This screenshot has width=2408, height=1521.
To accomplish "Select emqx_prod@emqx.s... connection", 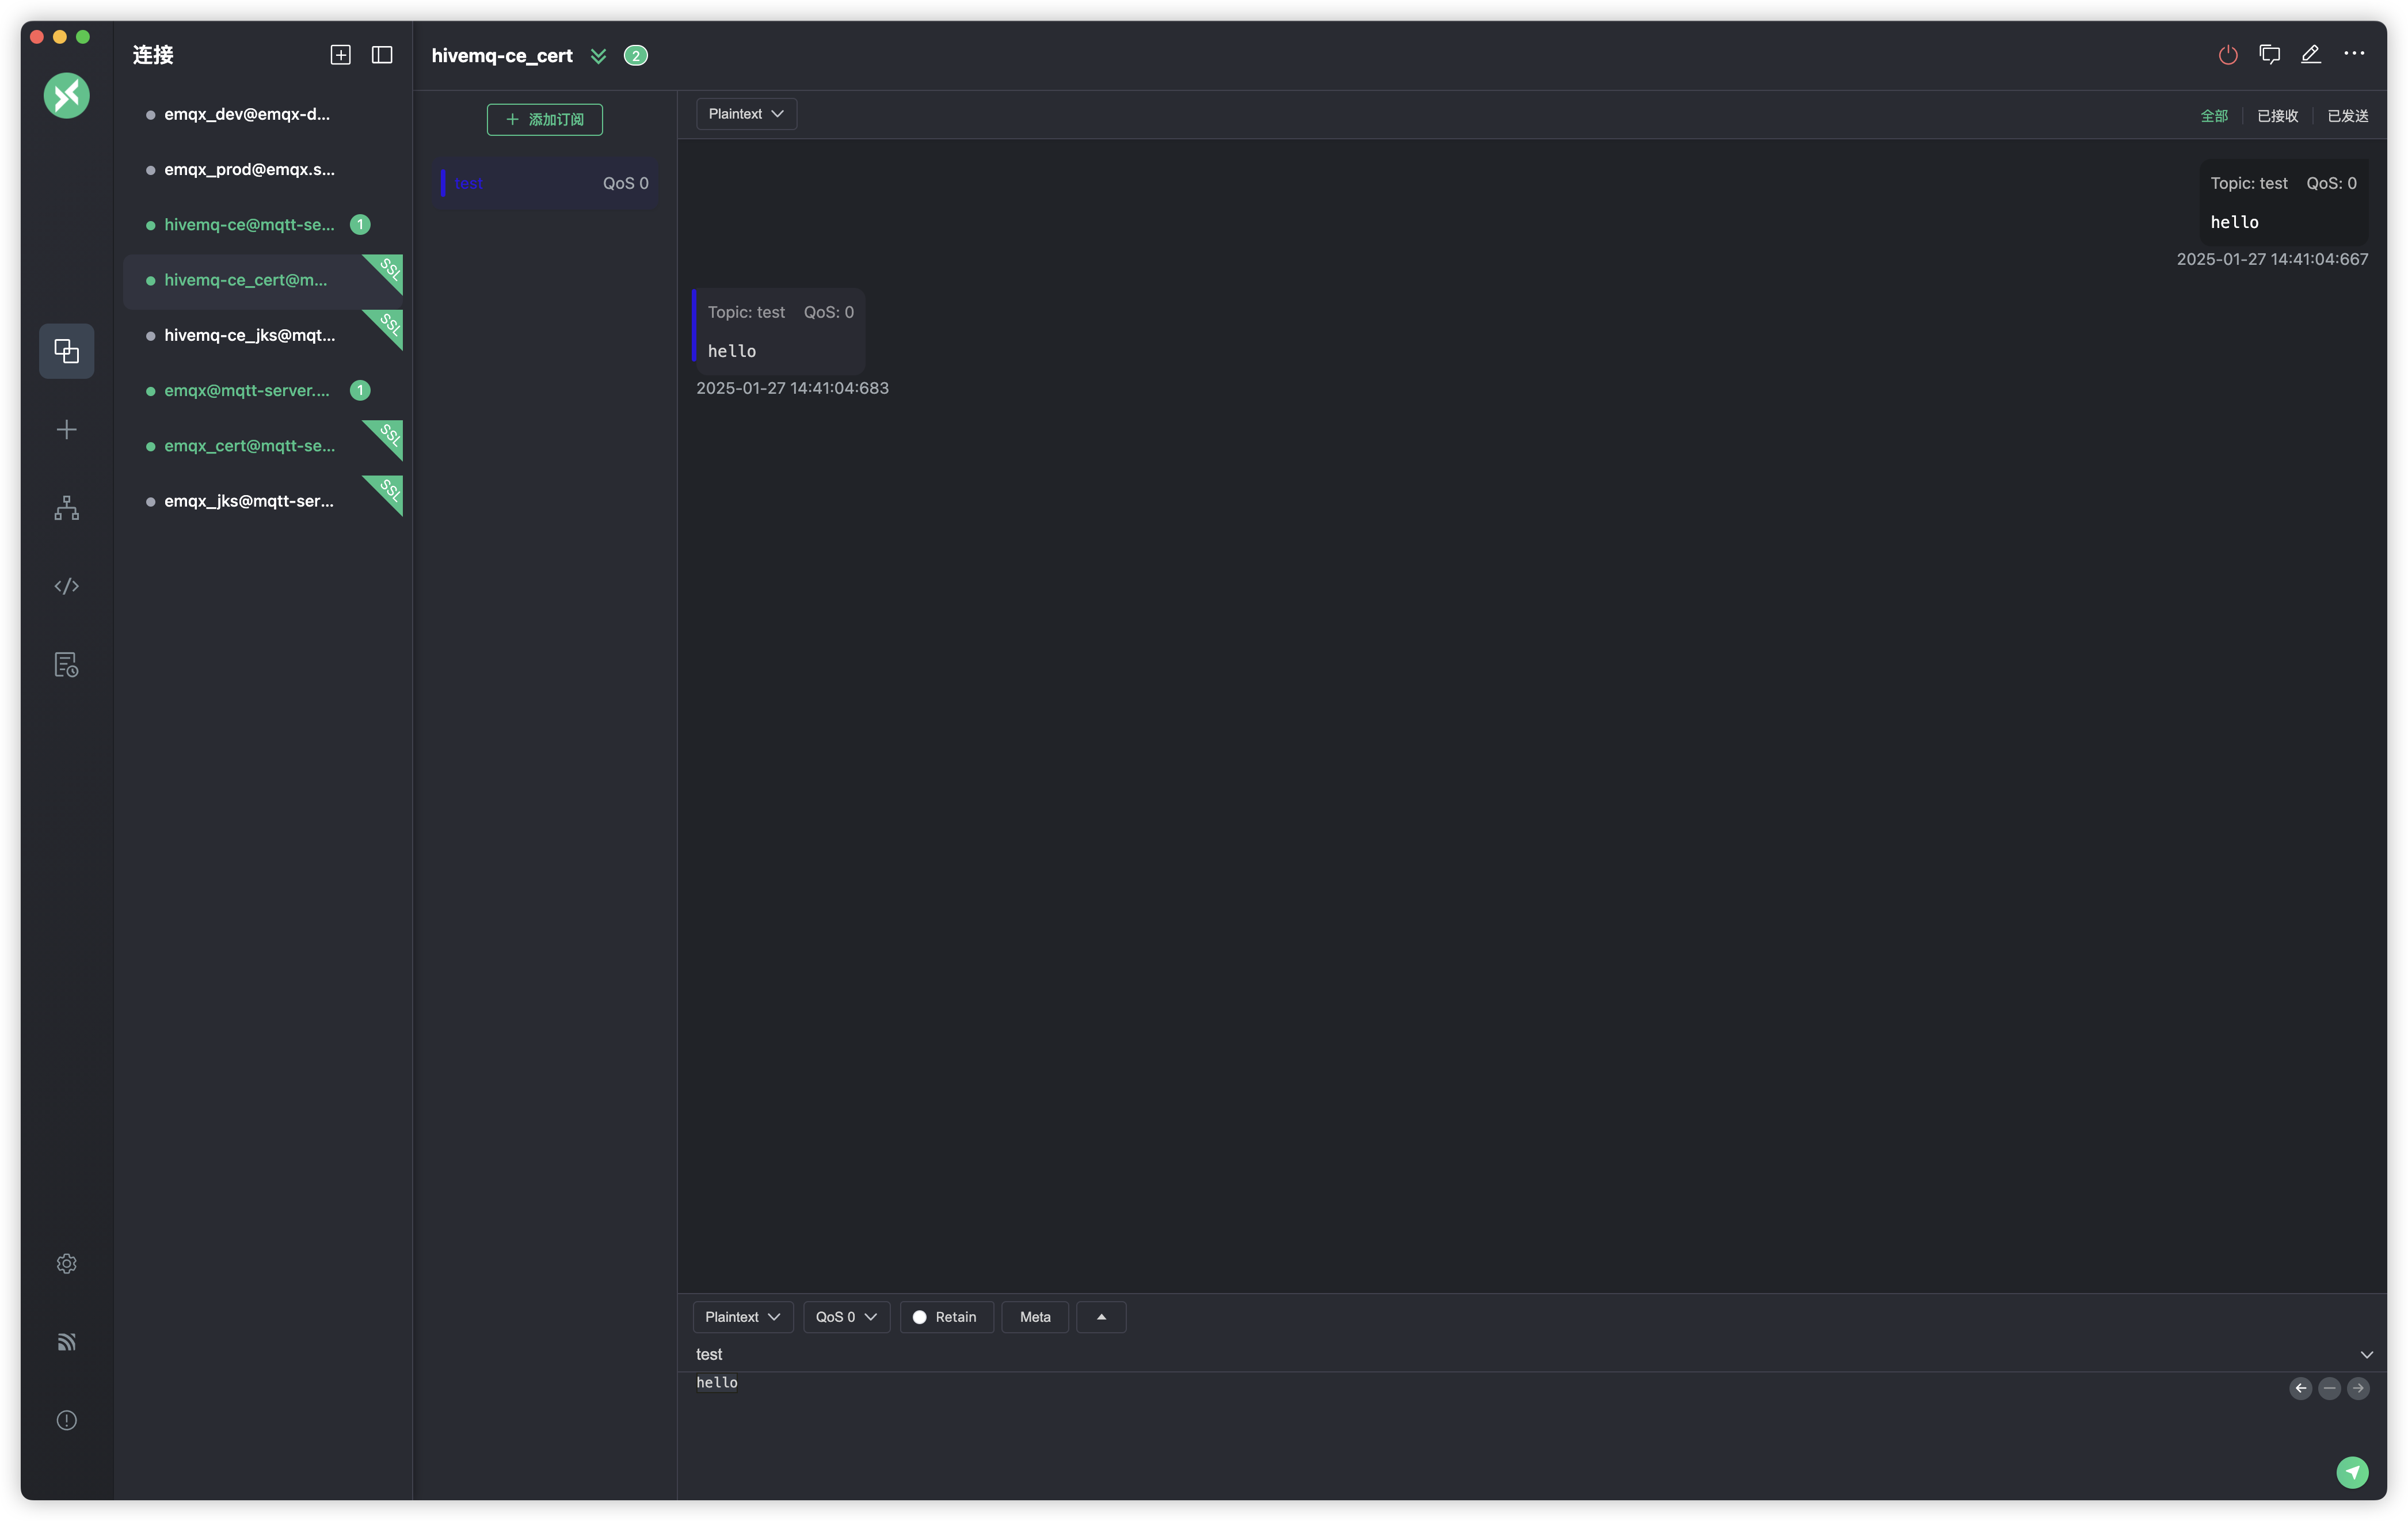I will pyautogui.click(x=262, y=170).
